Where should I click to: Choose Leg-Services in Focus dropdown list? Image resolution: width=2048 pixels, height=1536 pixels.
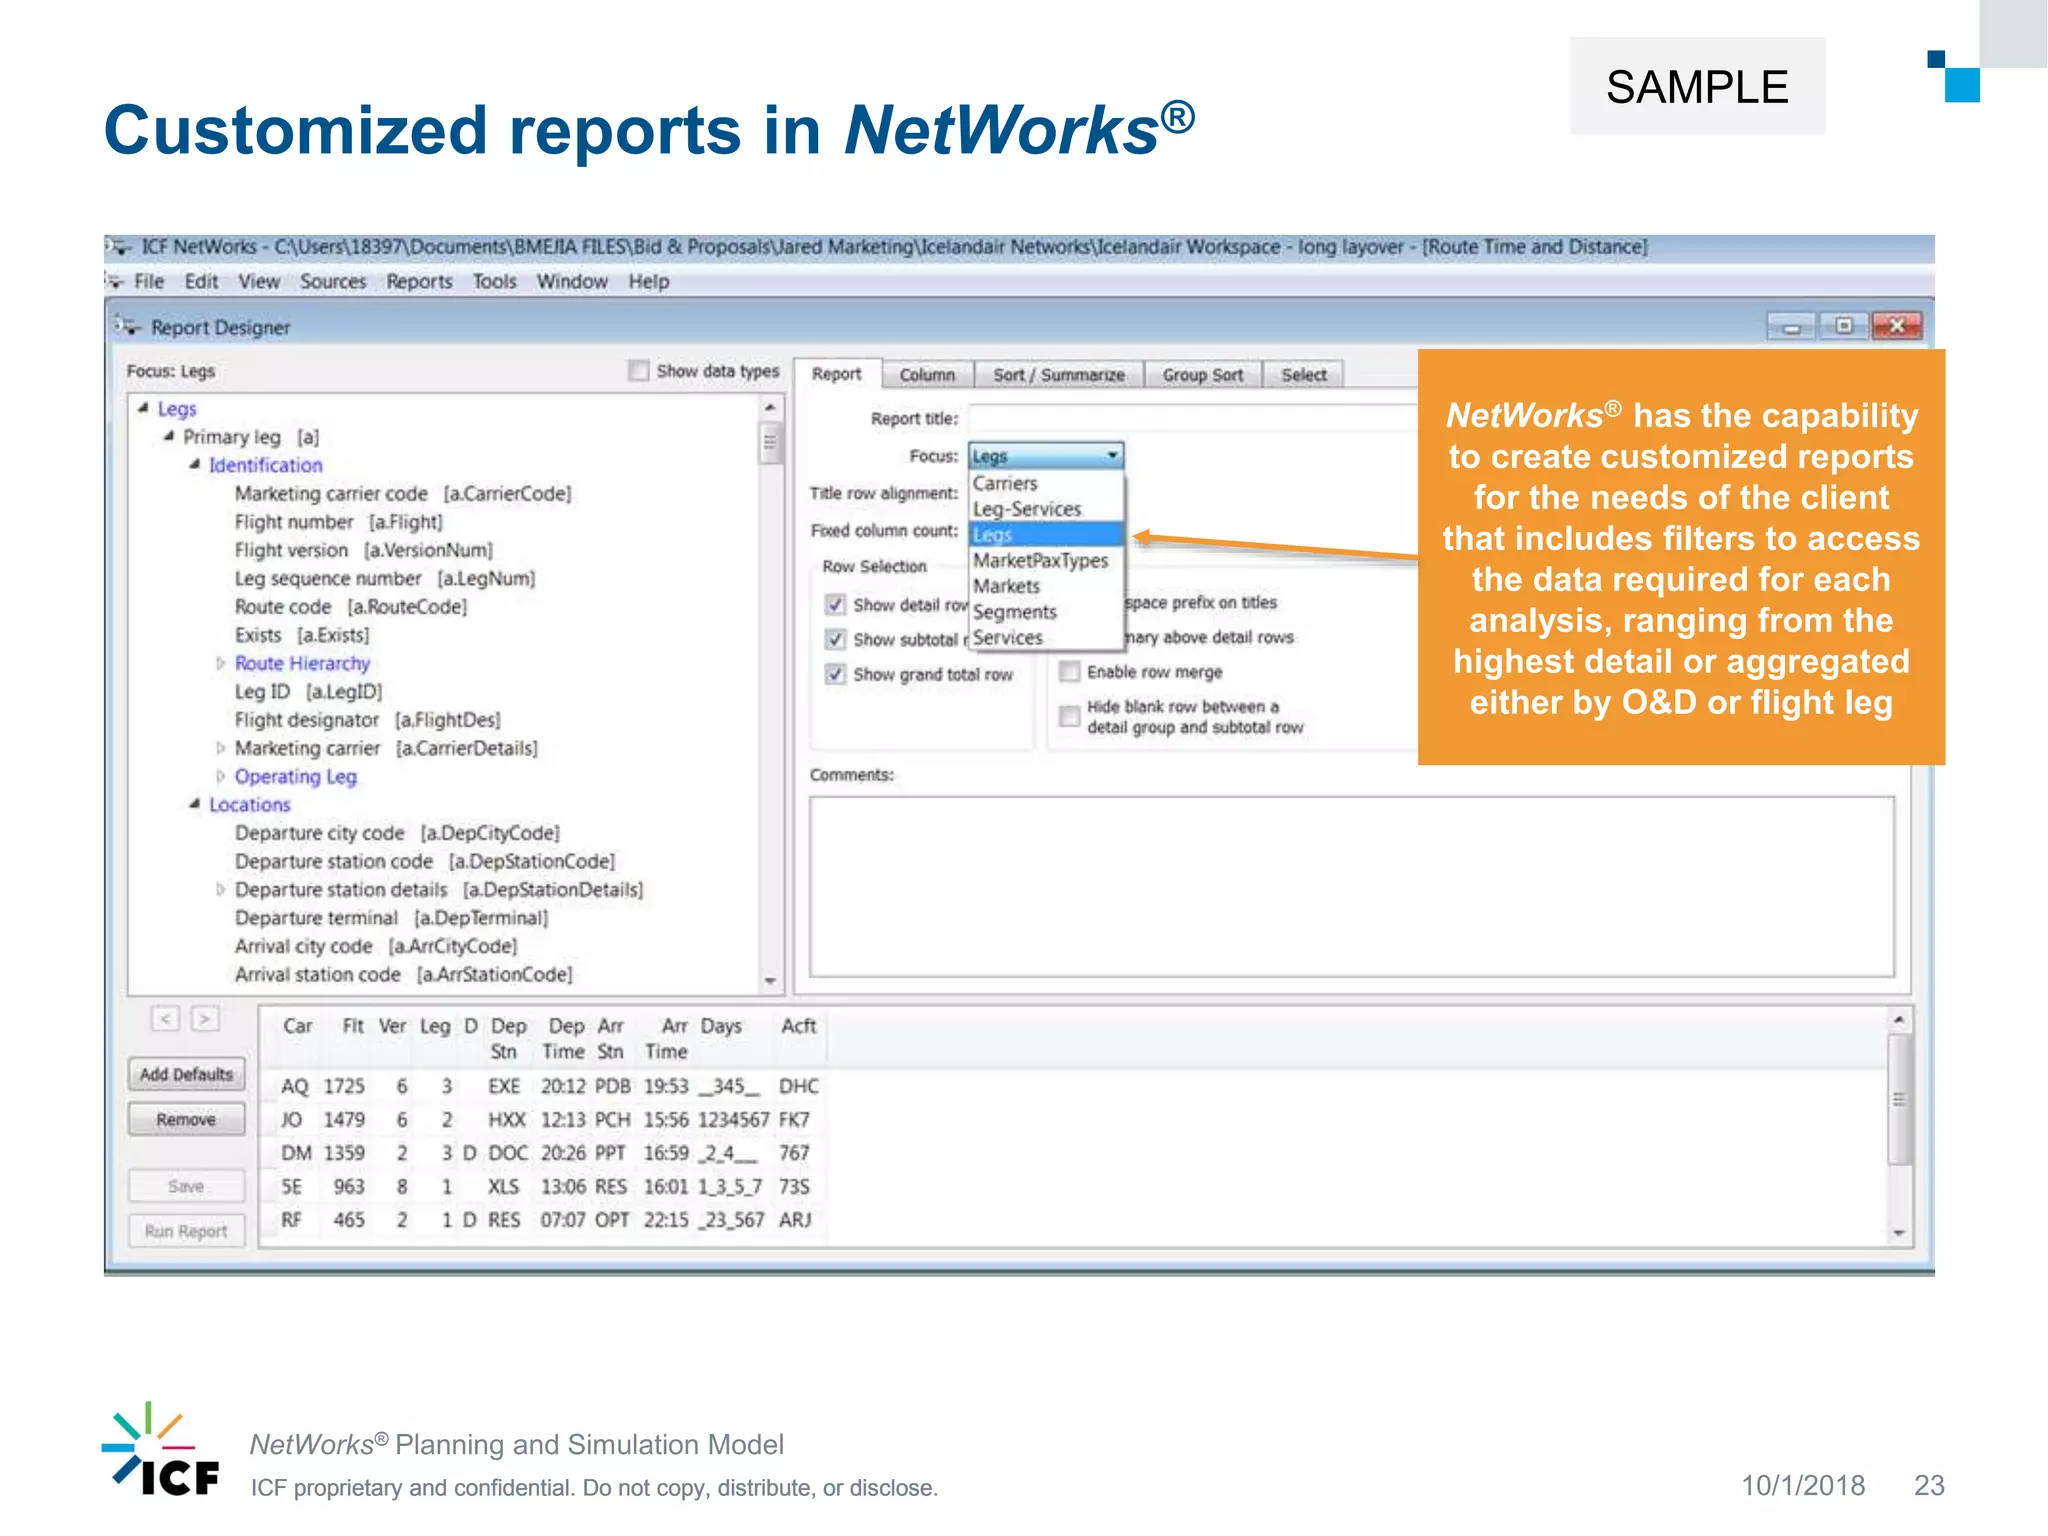[1046, 509]
